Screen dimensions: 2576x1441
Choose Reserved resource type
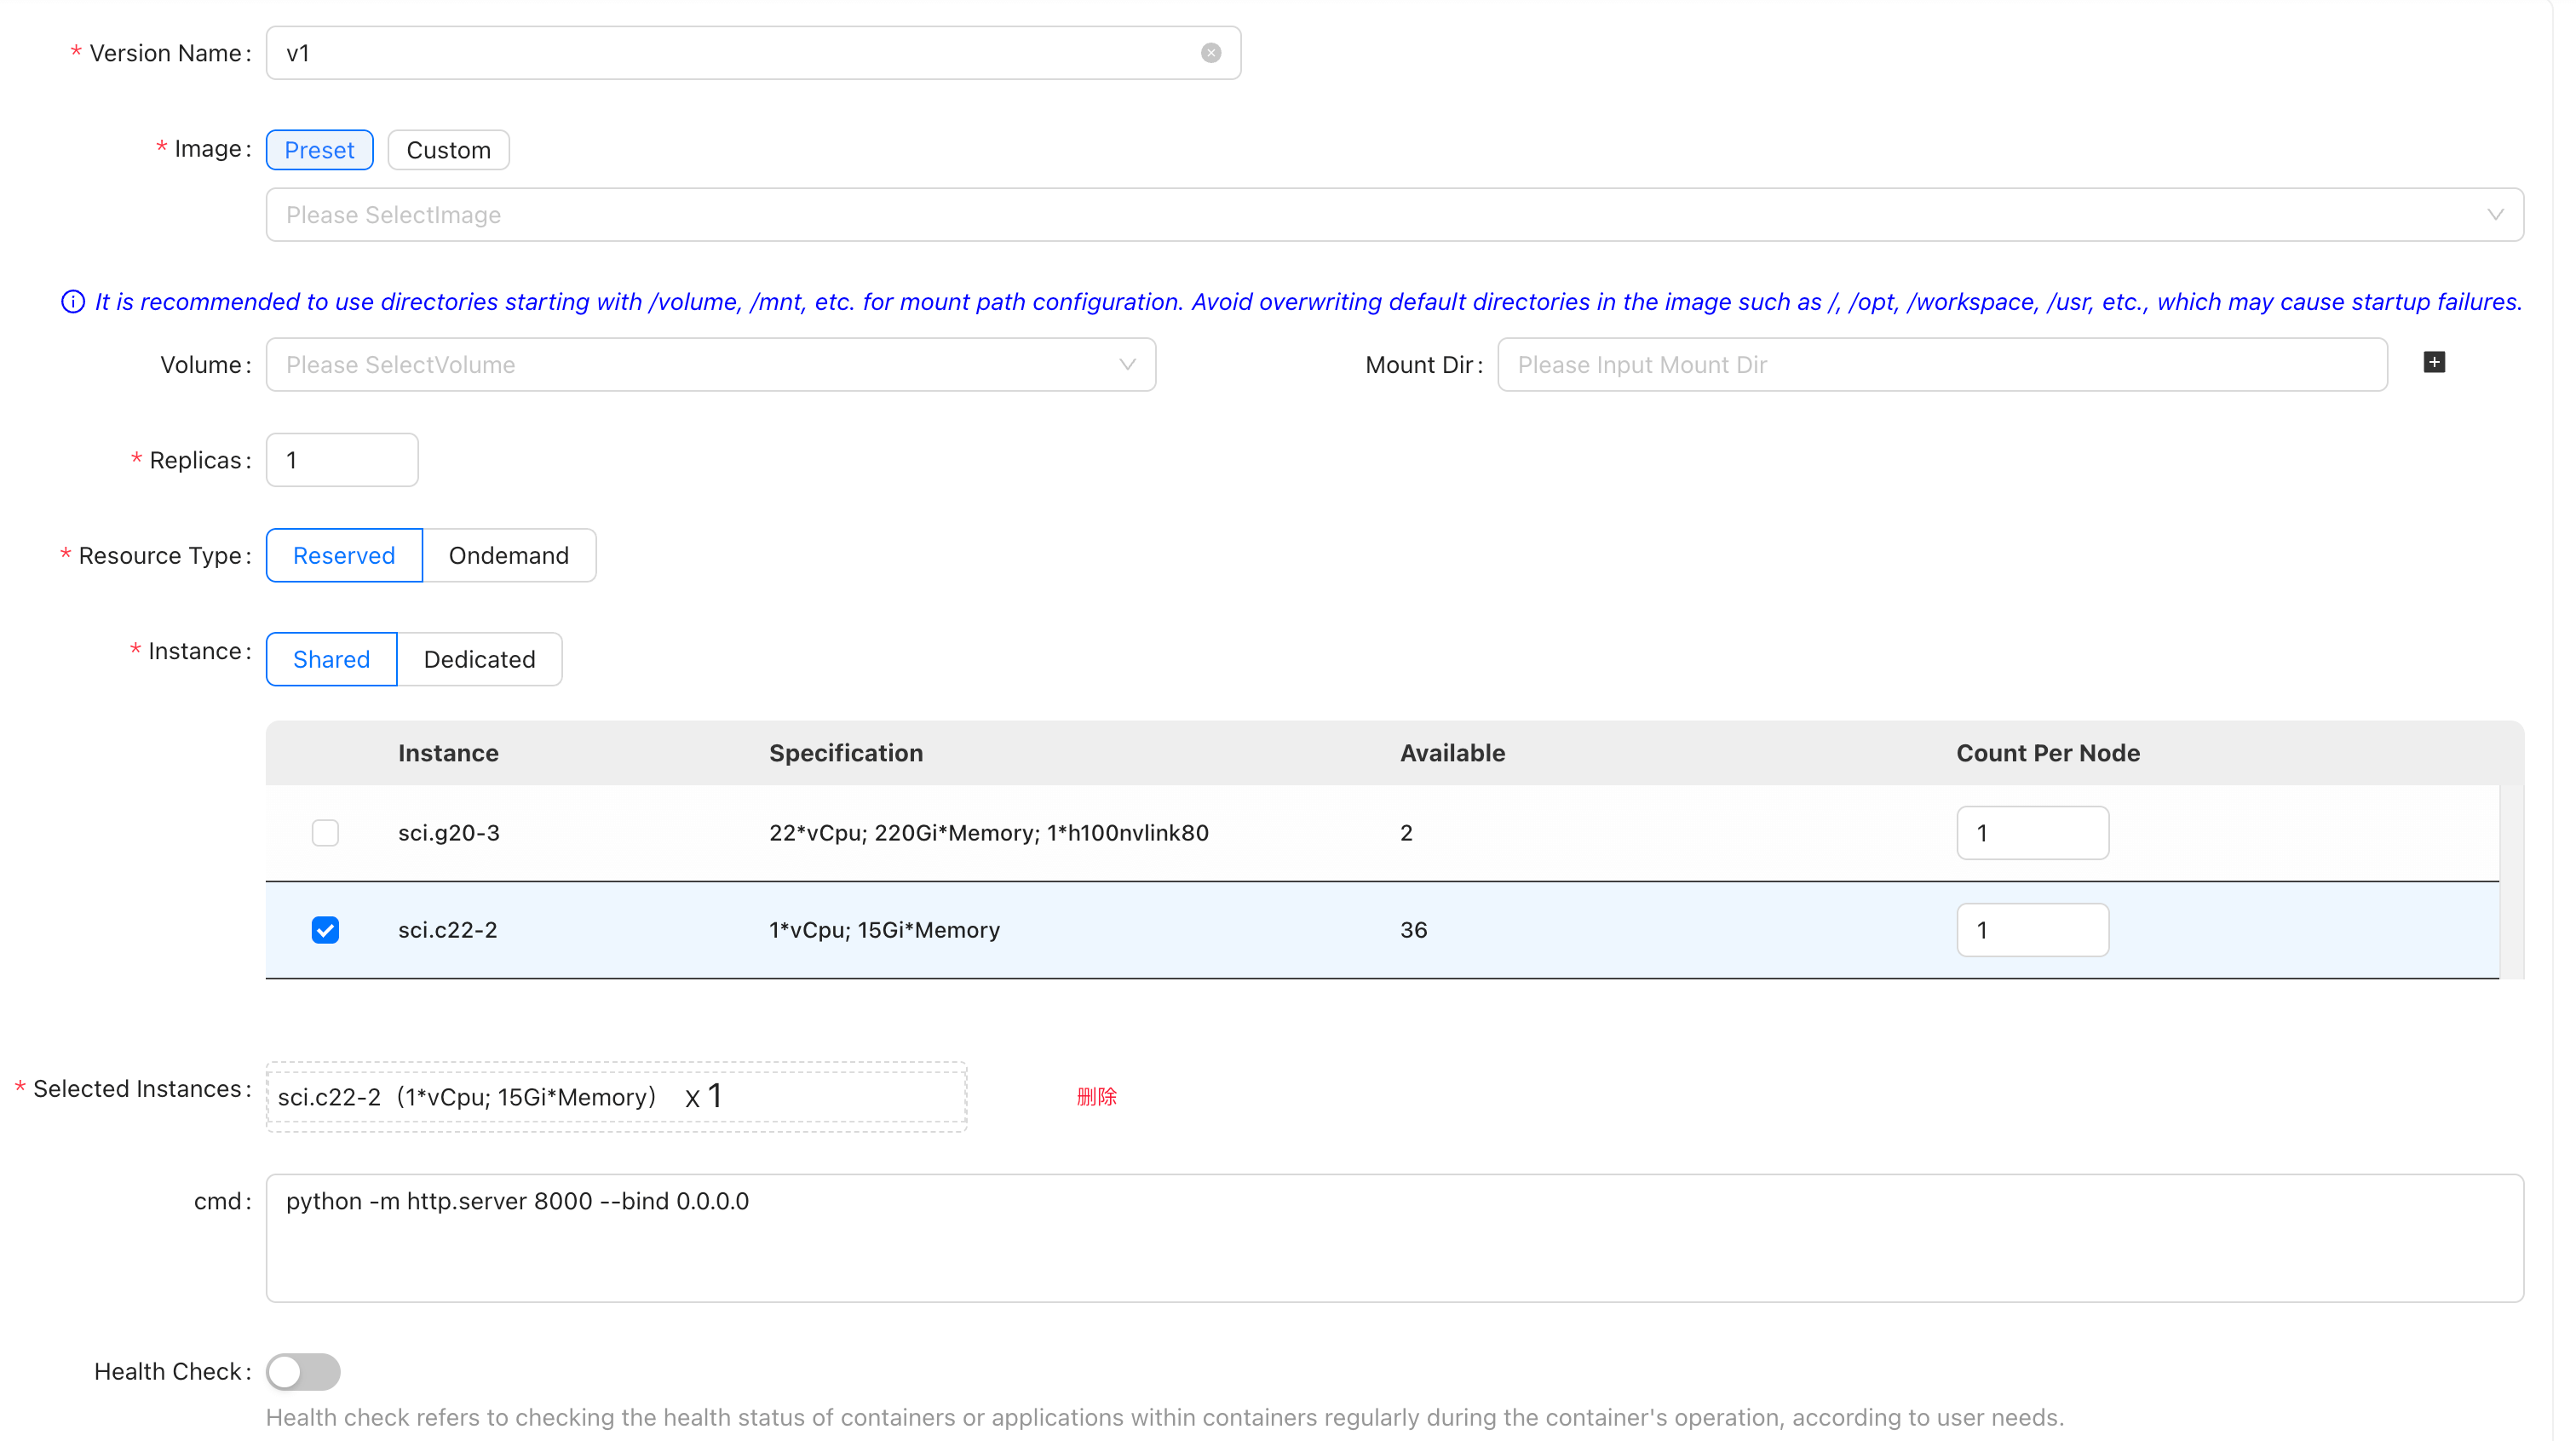click(344, 555)
